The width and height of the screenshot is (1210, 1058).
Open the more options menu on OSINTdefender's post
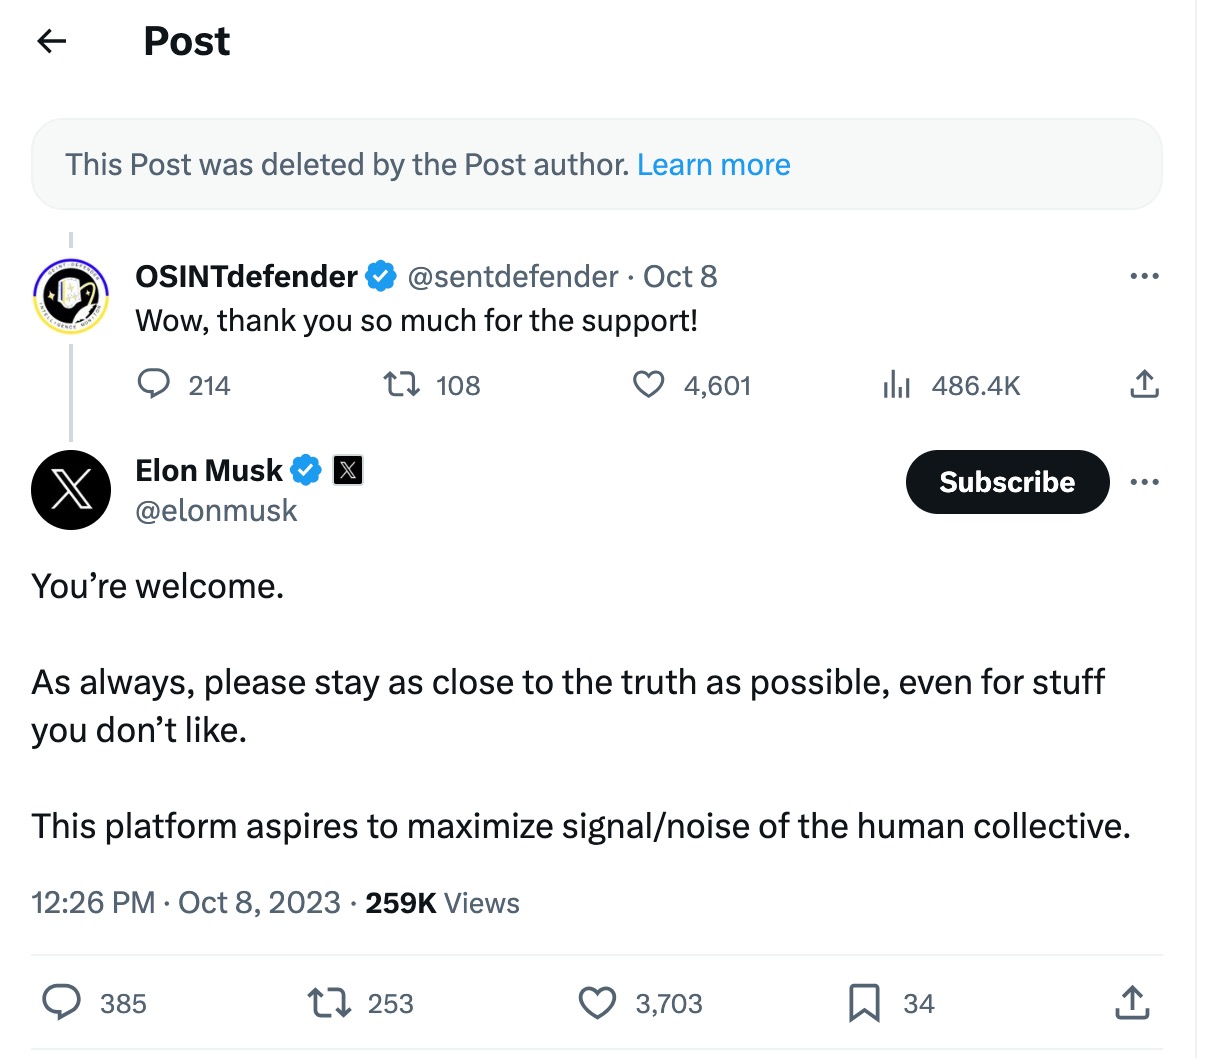click(1144, 275)
